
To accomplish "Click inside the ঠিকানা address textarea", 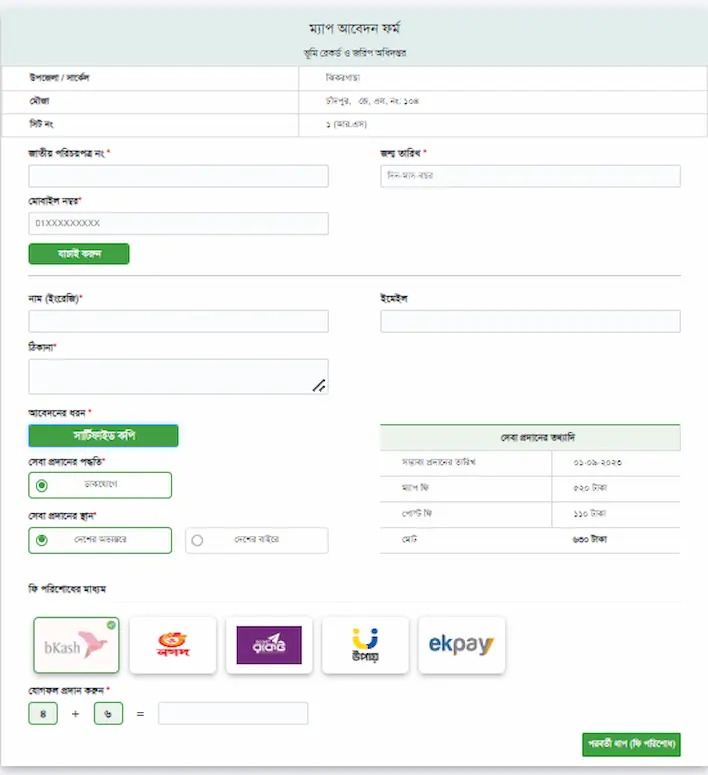I will [x=178, y=377].
